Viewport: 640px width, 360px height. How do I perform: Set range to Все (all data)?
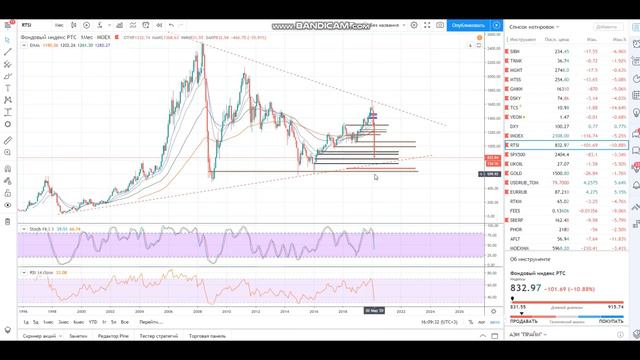(x=125, y=322)
